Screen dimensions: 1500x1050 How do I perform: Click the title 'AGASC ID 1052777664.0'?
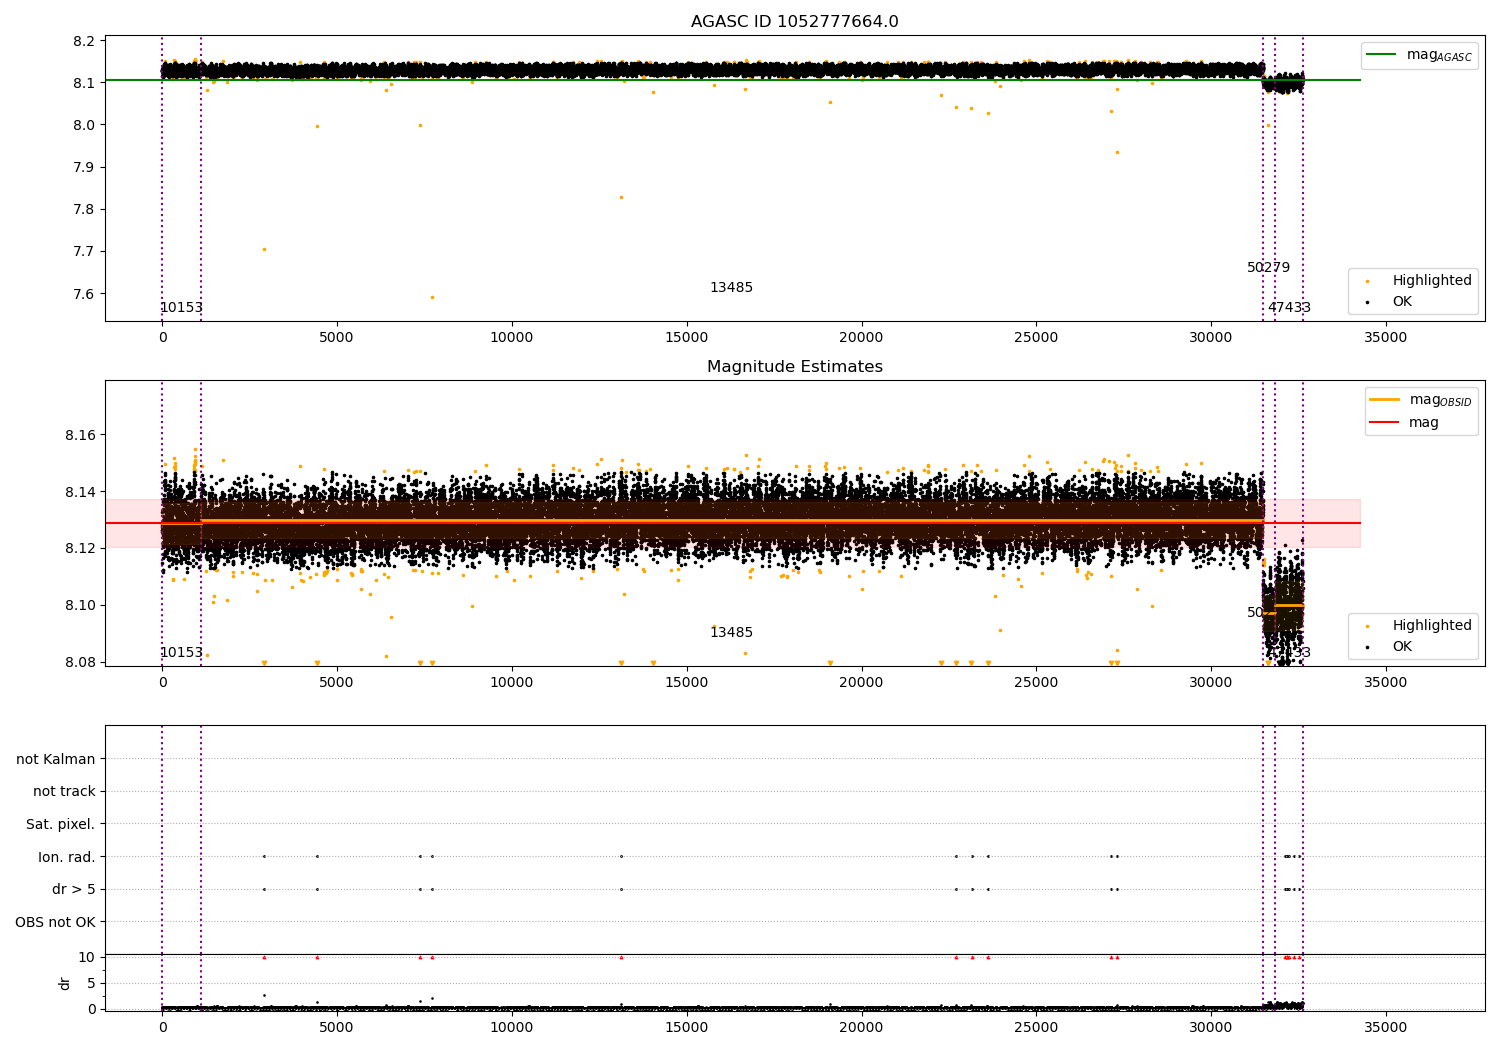[x=794, y=22]
